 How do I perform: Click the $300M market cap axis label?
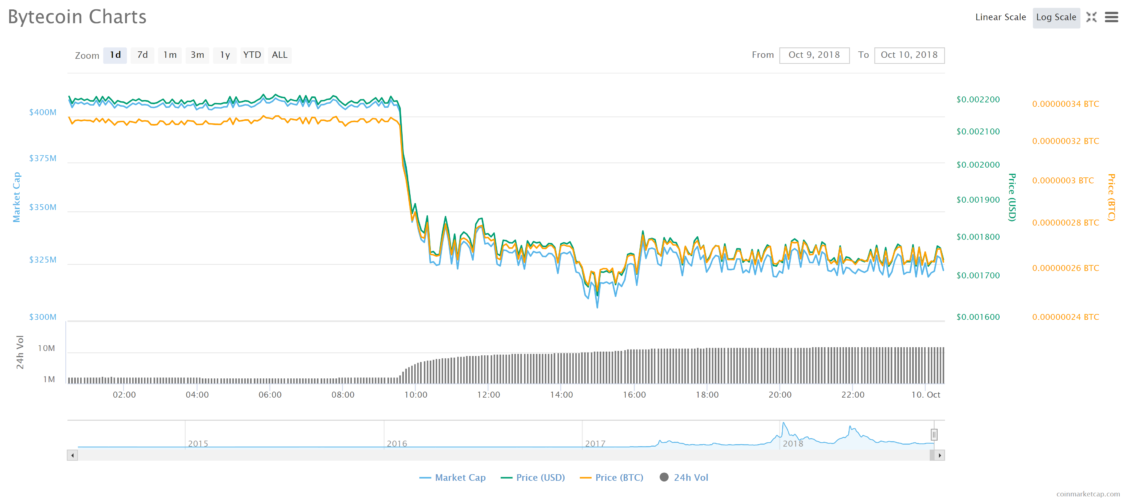pos(43,318)
